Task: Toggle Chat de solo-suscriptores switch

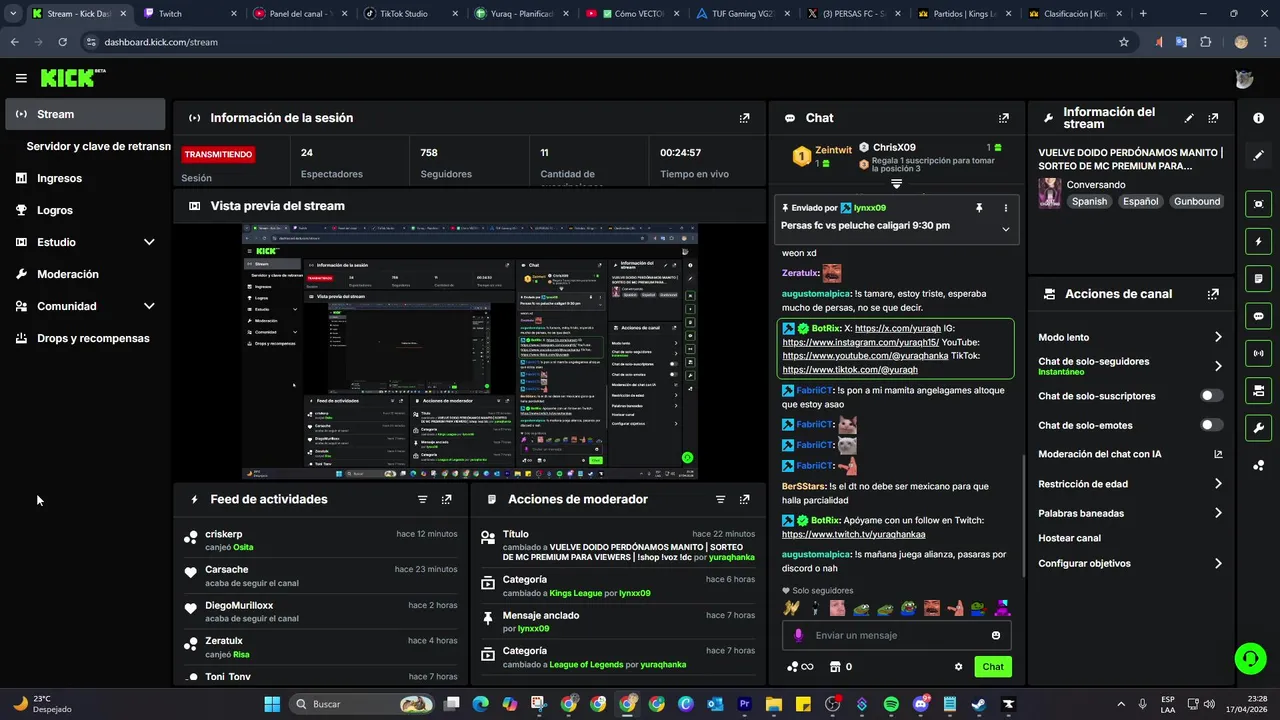Action: pyautogui.click(x=1211, y=396)
